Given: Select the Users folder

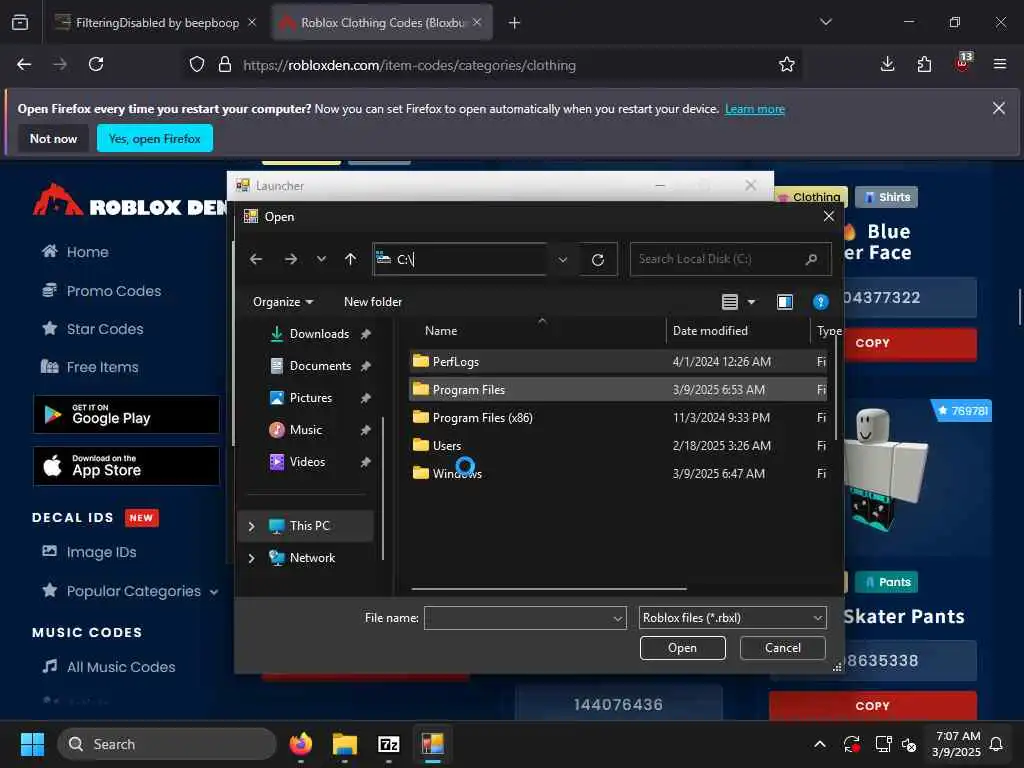Looking at the screenshot, I should [447, 446].
